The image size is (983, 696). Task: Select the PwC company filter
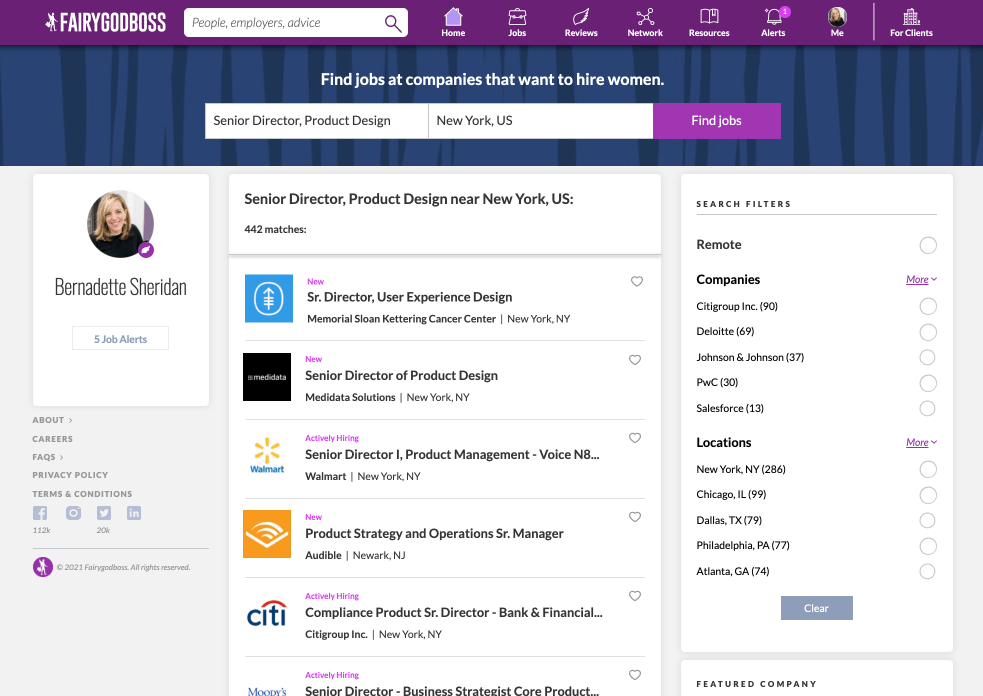point(928,383)
